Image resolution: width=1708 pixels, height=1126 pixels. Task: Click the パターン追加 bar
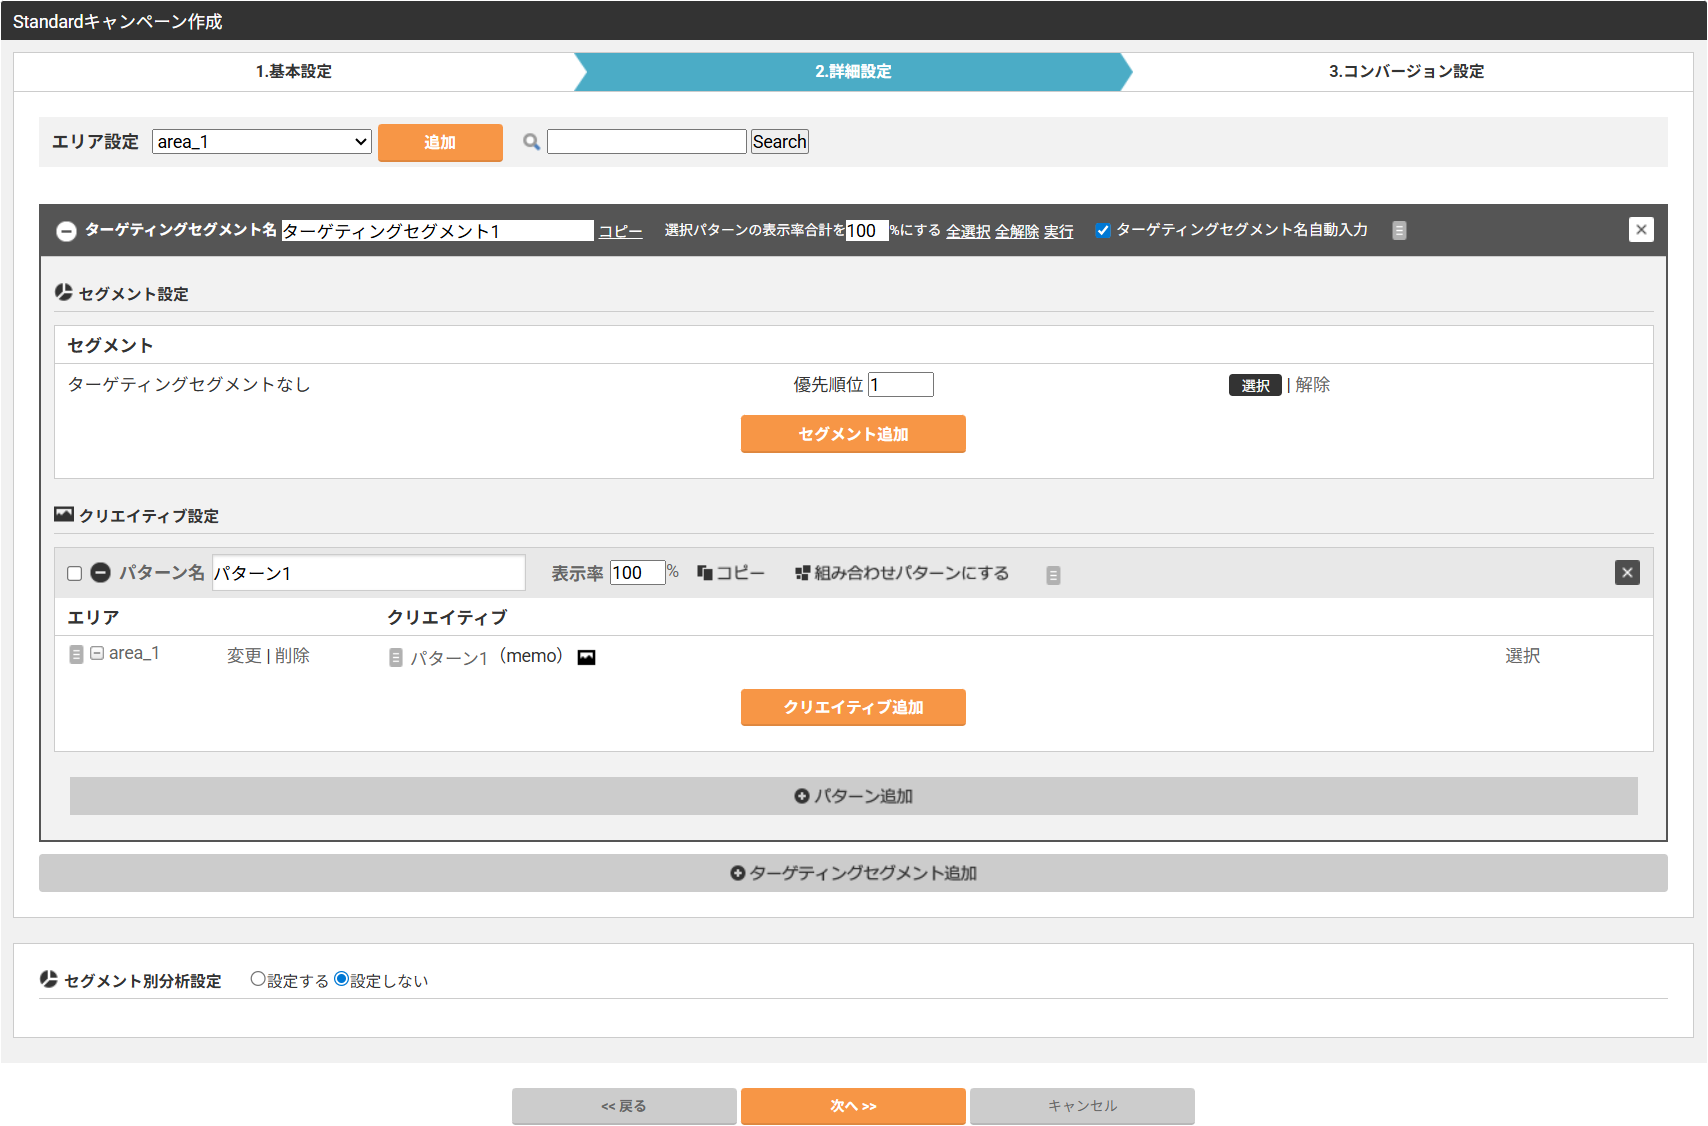[x=853, y=796]
